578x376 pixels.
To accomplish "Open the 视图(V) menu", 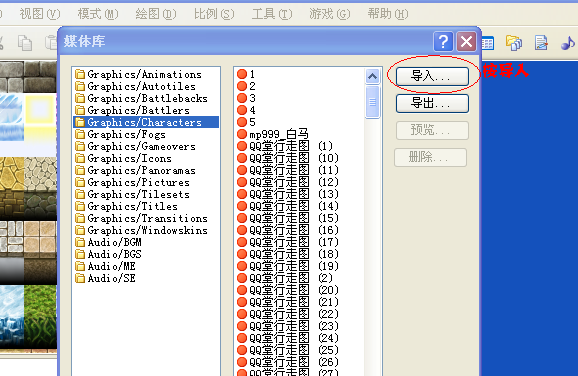I will (39, 14).
